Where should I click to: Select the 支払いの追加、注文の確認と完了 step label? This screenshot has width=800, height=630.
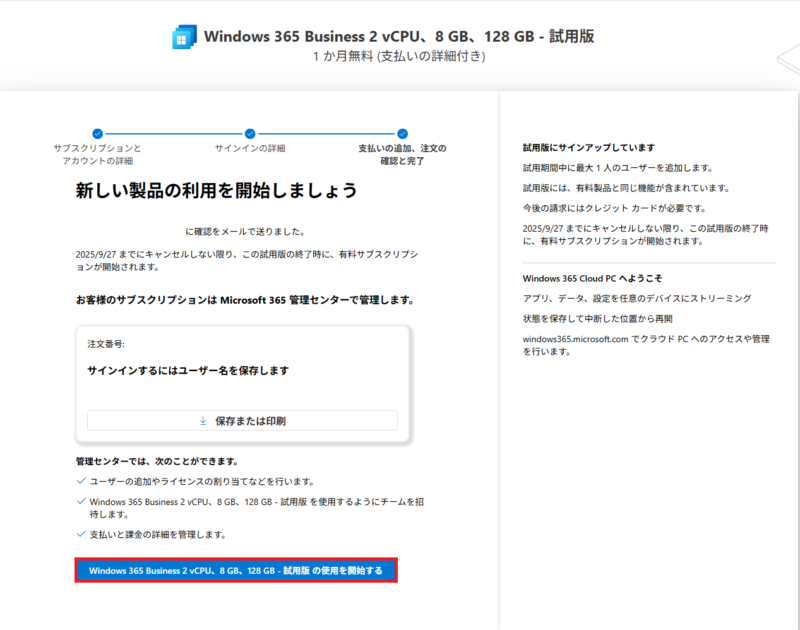402,155
